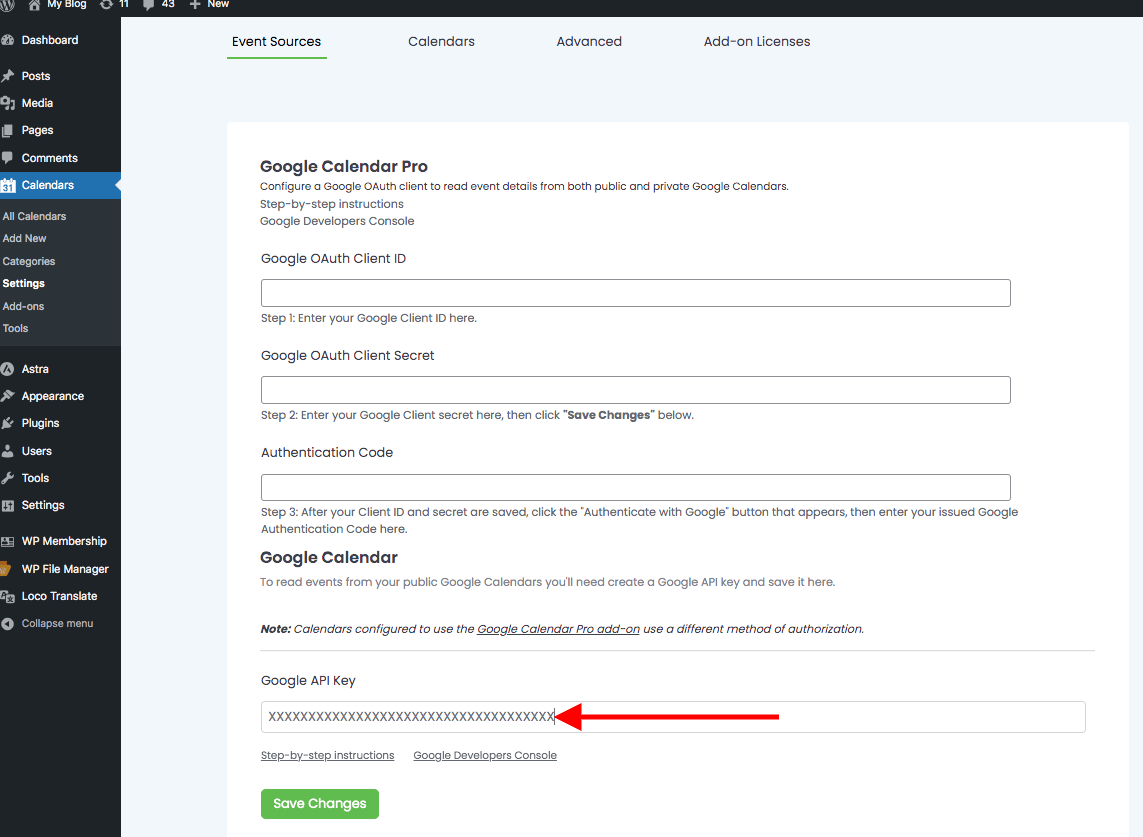Open the Plugins icon in the sidebar
The height and width of the screenshot is (837, 1143).
11,422
